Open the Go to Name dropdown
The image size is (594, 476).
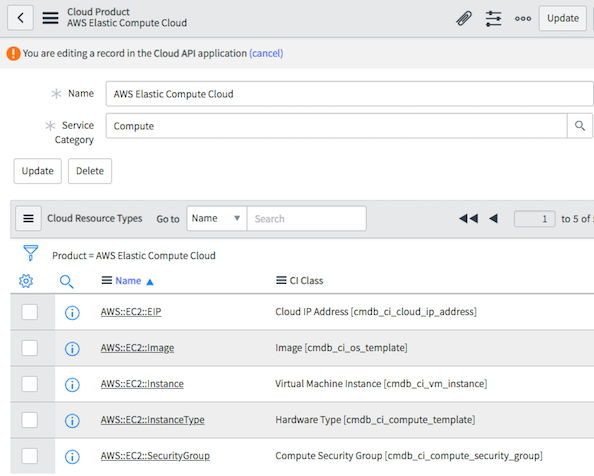point(216,218)
